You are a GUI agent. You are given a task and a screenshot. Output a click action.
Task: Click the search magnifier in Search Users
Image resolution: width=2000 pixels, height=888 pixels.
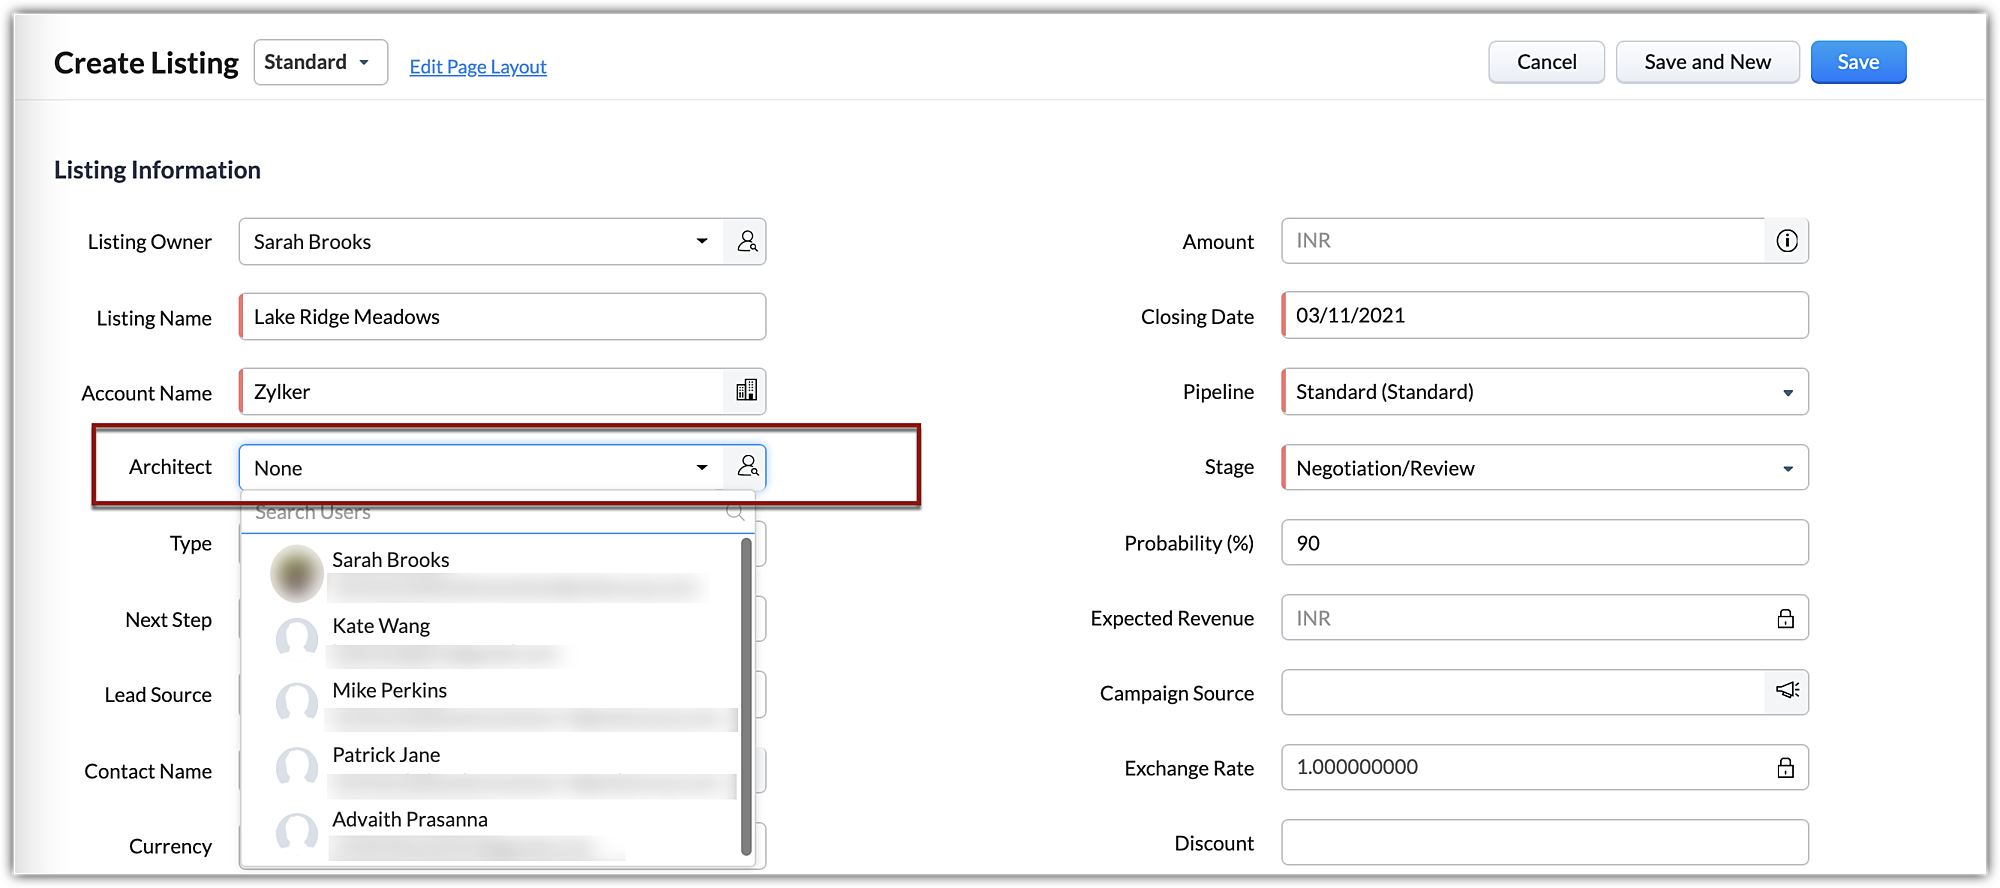click(735, 512)
